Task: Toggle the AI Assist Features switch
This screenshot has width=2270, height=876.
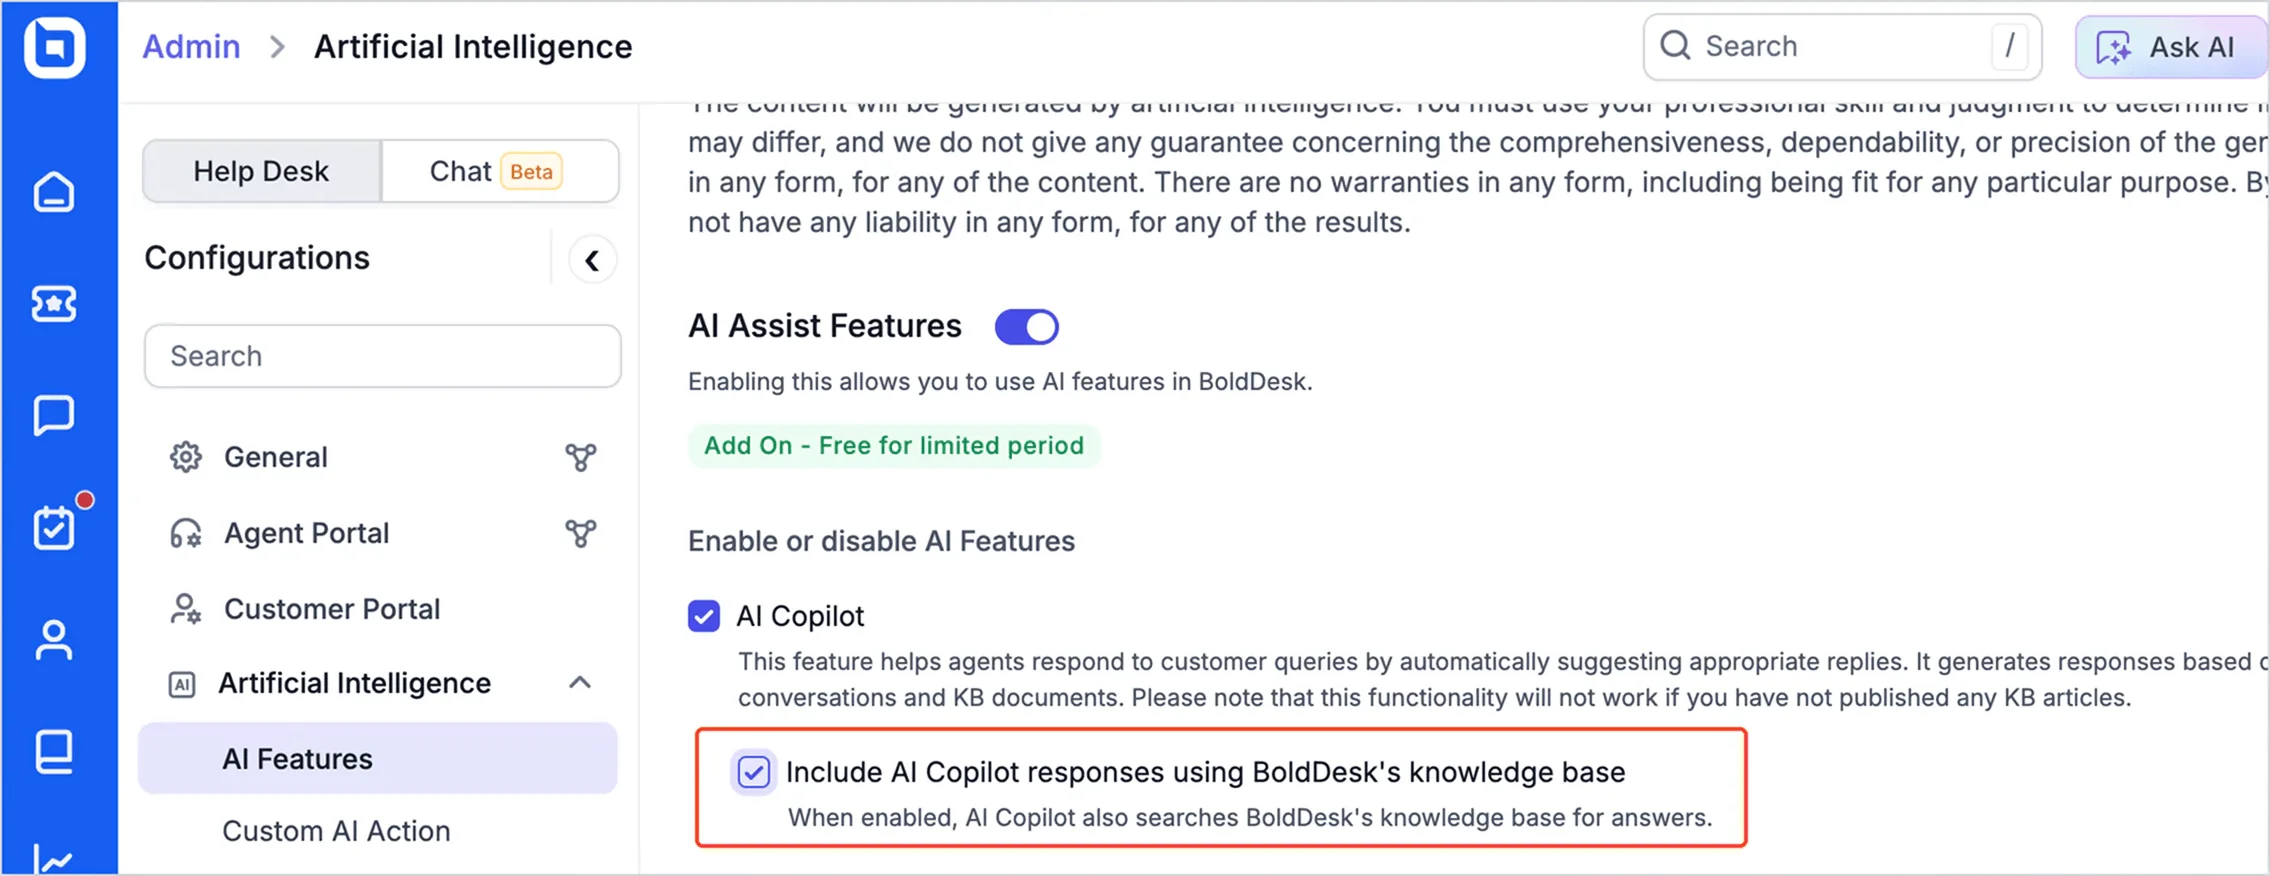Action: [x=1026, y=327]
